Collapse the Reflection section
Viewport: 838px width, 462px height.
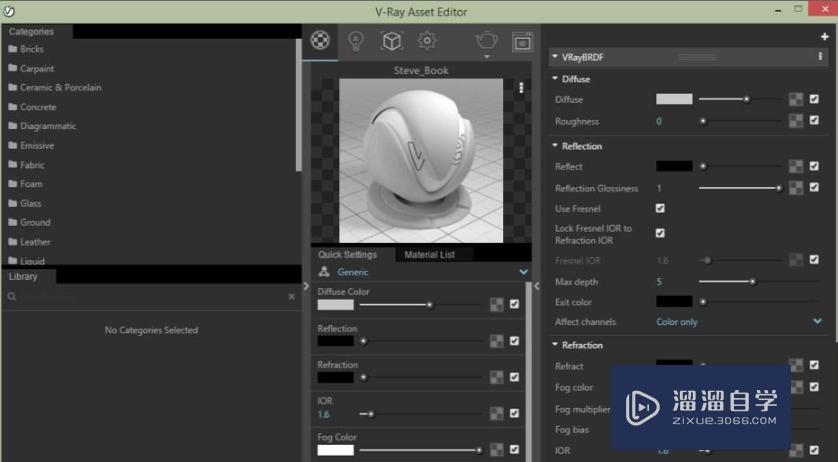click(x=555, y=145)
